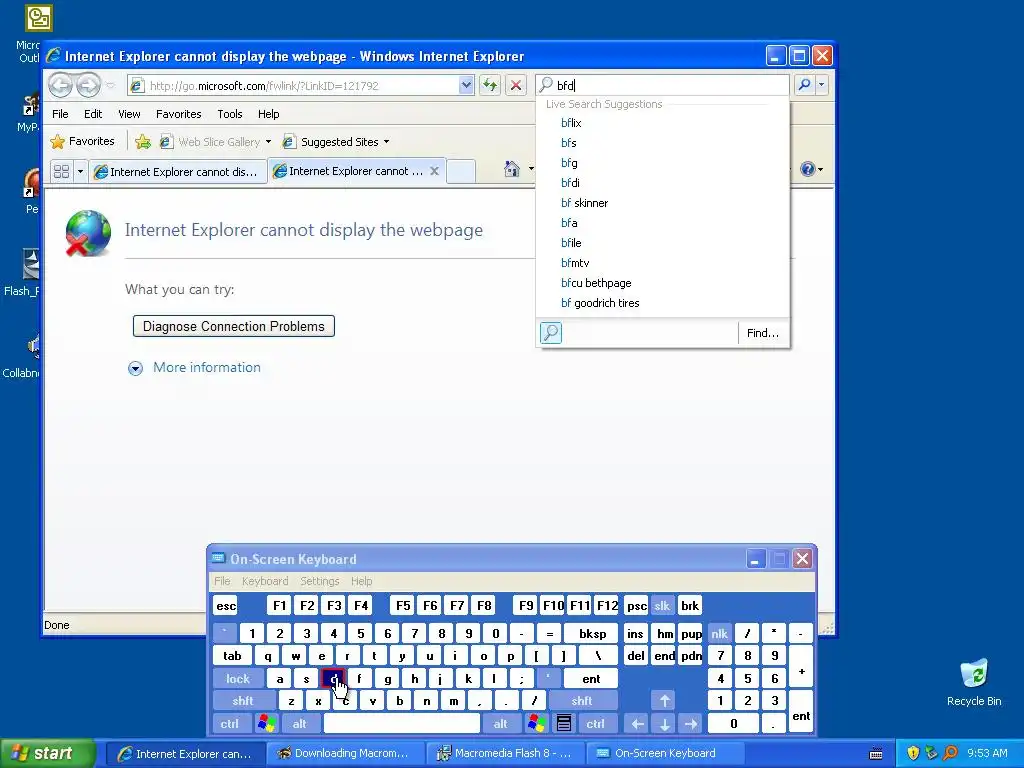Open the Favorites menu in menu bar
Screen dimensions: 1024x768
click(x=178, y=114)
